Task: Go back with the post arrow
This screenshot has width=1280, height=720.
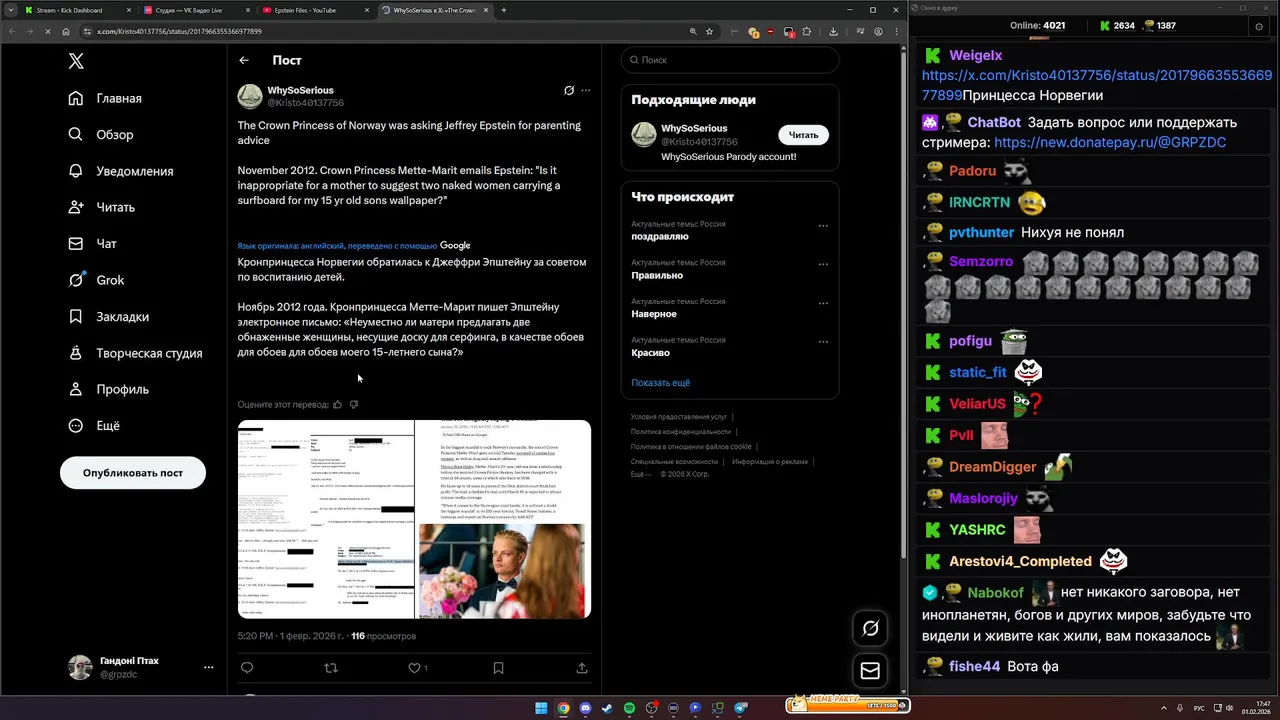Action: (244, 60)
